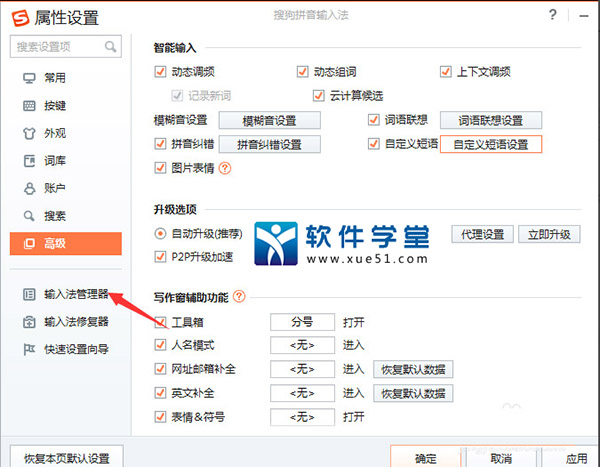The image size is (600, 467).
Task: Disable the 拼音纠错 checkbox
Action: 160,144
